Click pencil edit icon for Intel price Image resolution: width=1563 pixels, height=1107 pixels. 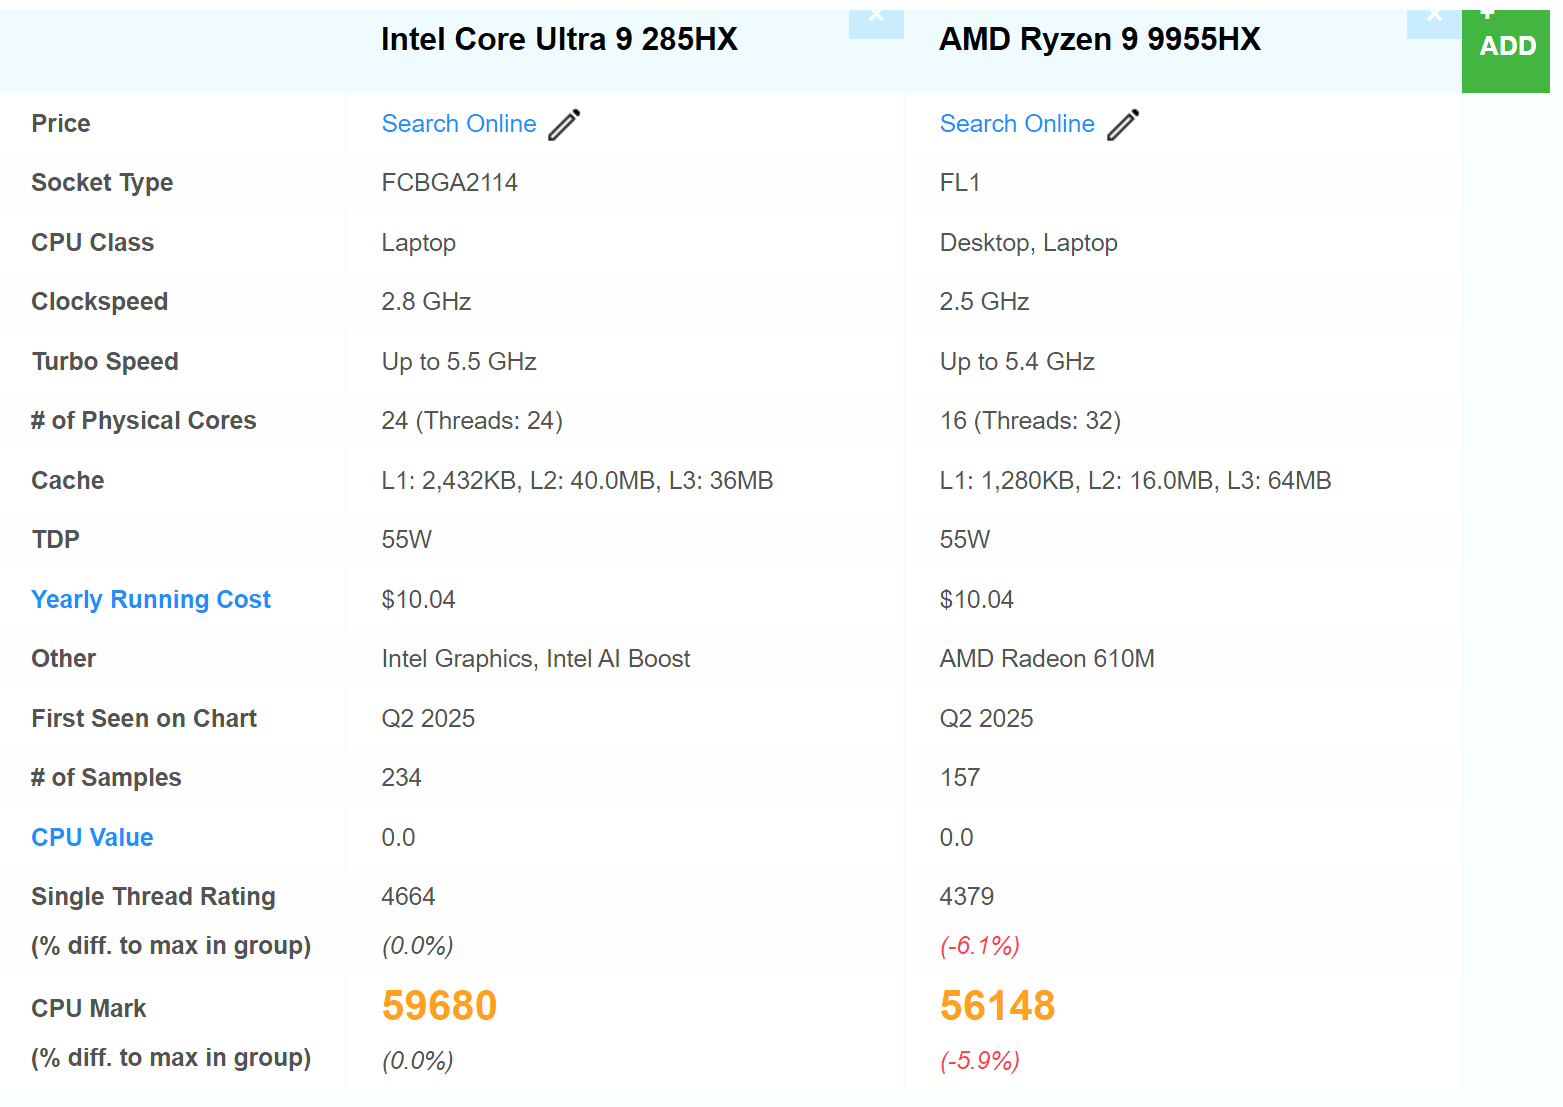pyautogui.click(x=565, y=124)
